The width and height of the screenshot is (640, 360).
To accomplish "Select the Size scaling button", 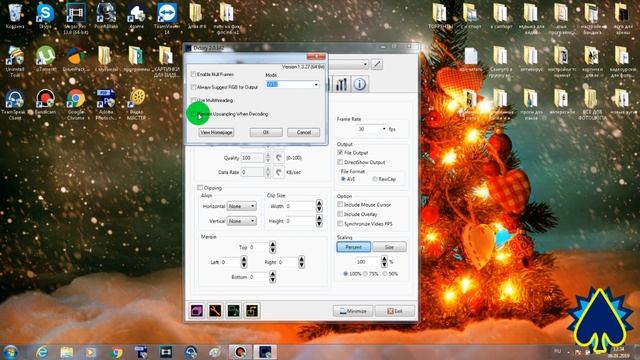I will click(389, 247).
